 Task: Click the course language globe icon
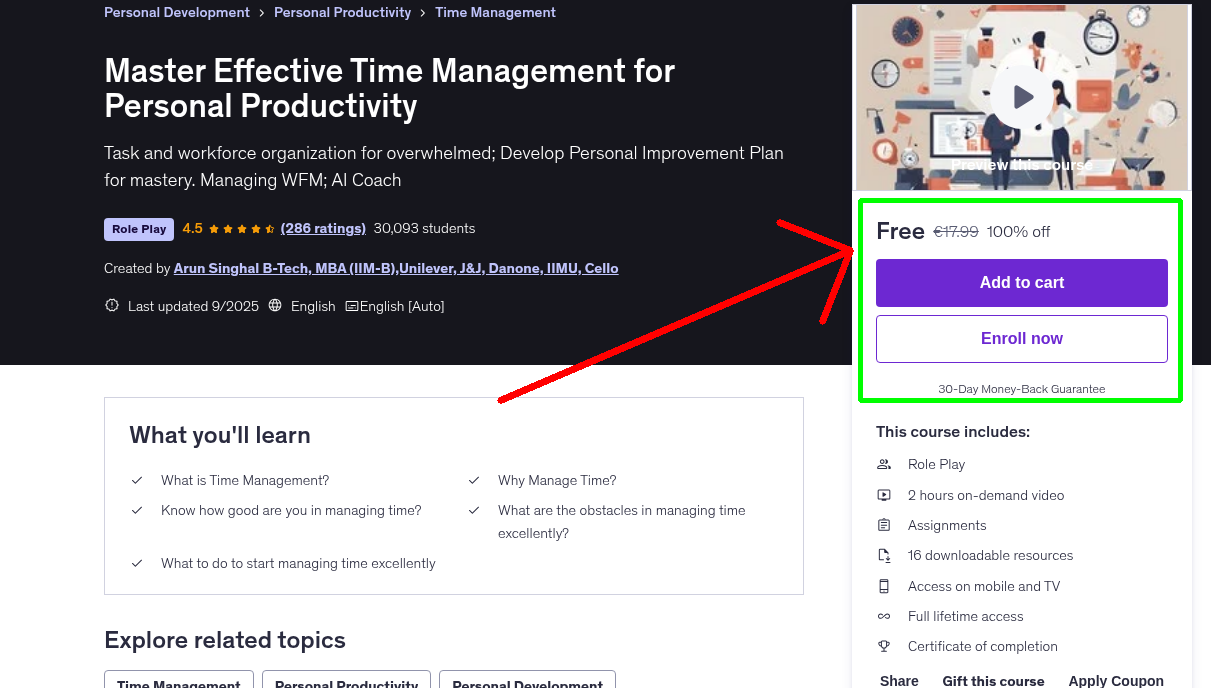point(275,305)
